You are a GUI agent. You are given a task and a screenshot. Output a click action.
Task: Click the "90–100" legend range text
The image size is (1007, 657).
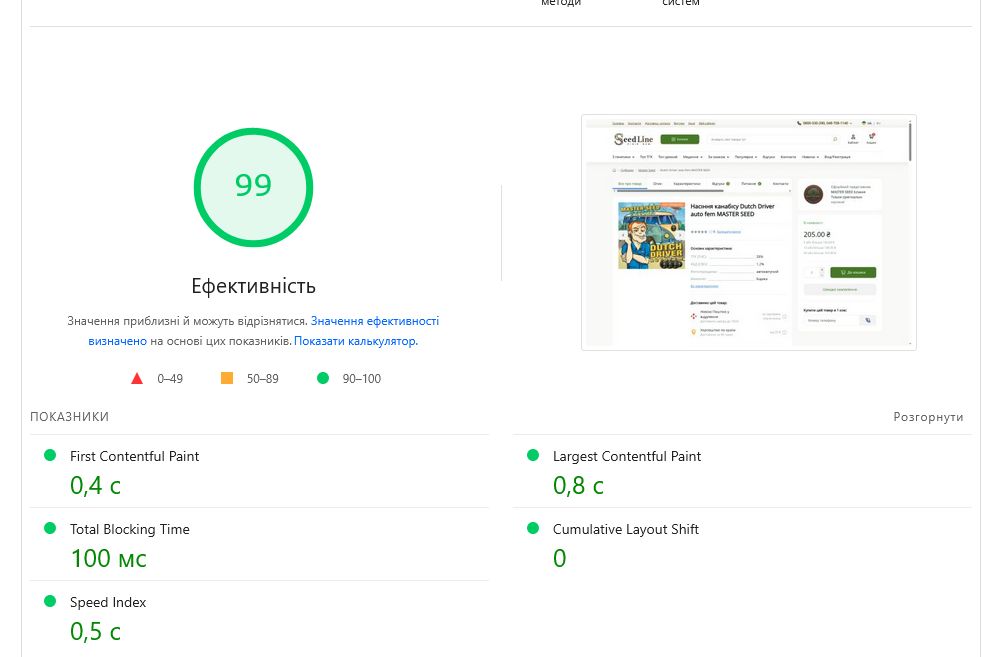click(x=362, y=379)
